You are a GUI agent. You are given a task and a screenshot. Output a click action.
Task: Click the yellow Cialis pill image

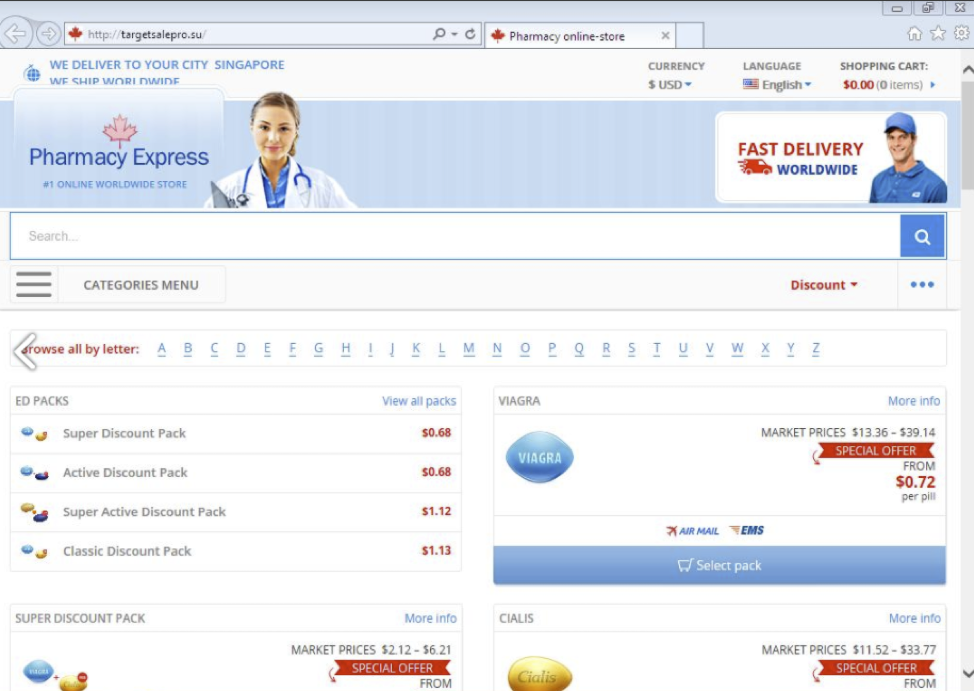[x=539, y=674]
